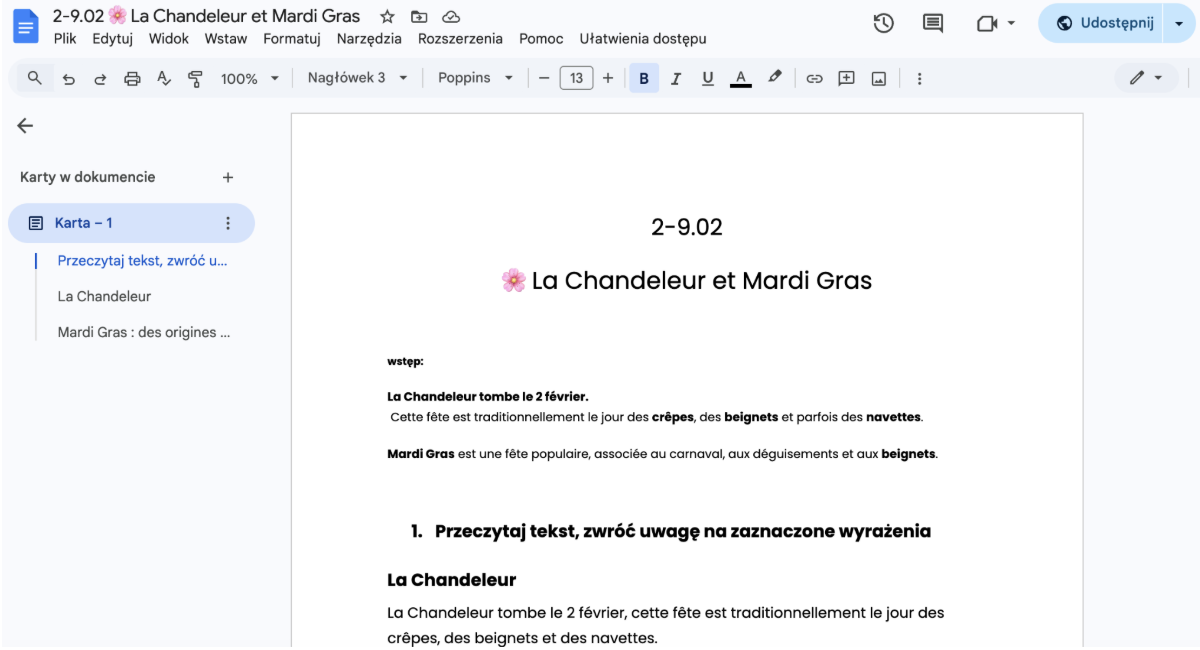This screenshot has width=1200, height=650.
Task: Click the insert link icon
Action: (814, 78)
